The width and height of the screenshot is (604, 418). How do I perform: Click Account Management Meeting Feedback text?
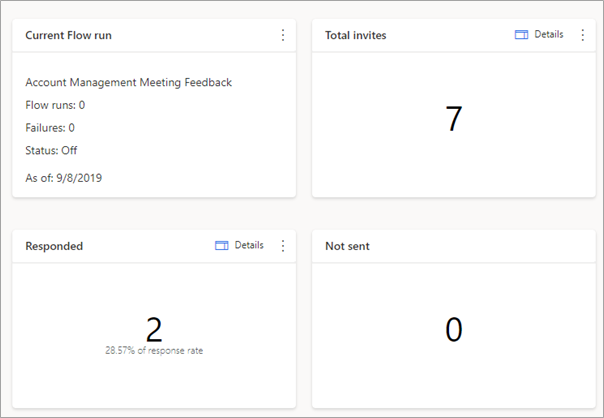click(129, 82)
